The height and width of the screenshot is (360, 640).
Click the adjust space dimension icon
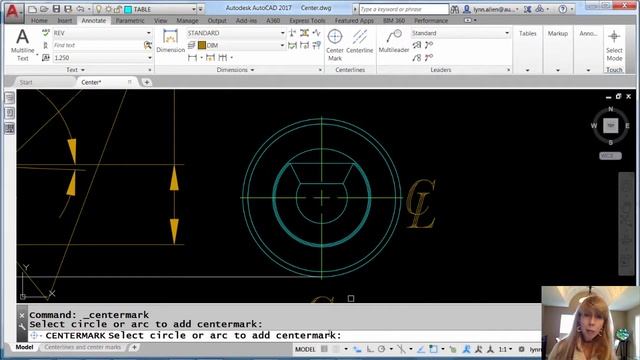click(304, 33)
